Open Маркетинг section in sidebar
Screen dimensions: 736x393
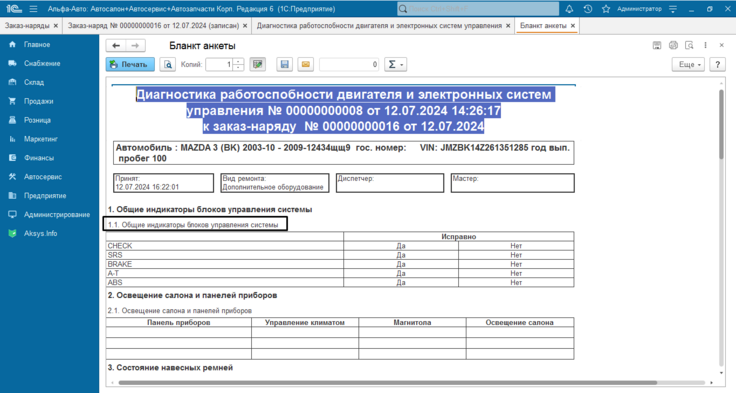(41, 139)
